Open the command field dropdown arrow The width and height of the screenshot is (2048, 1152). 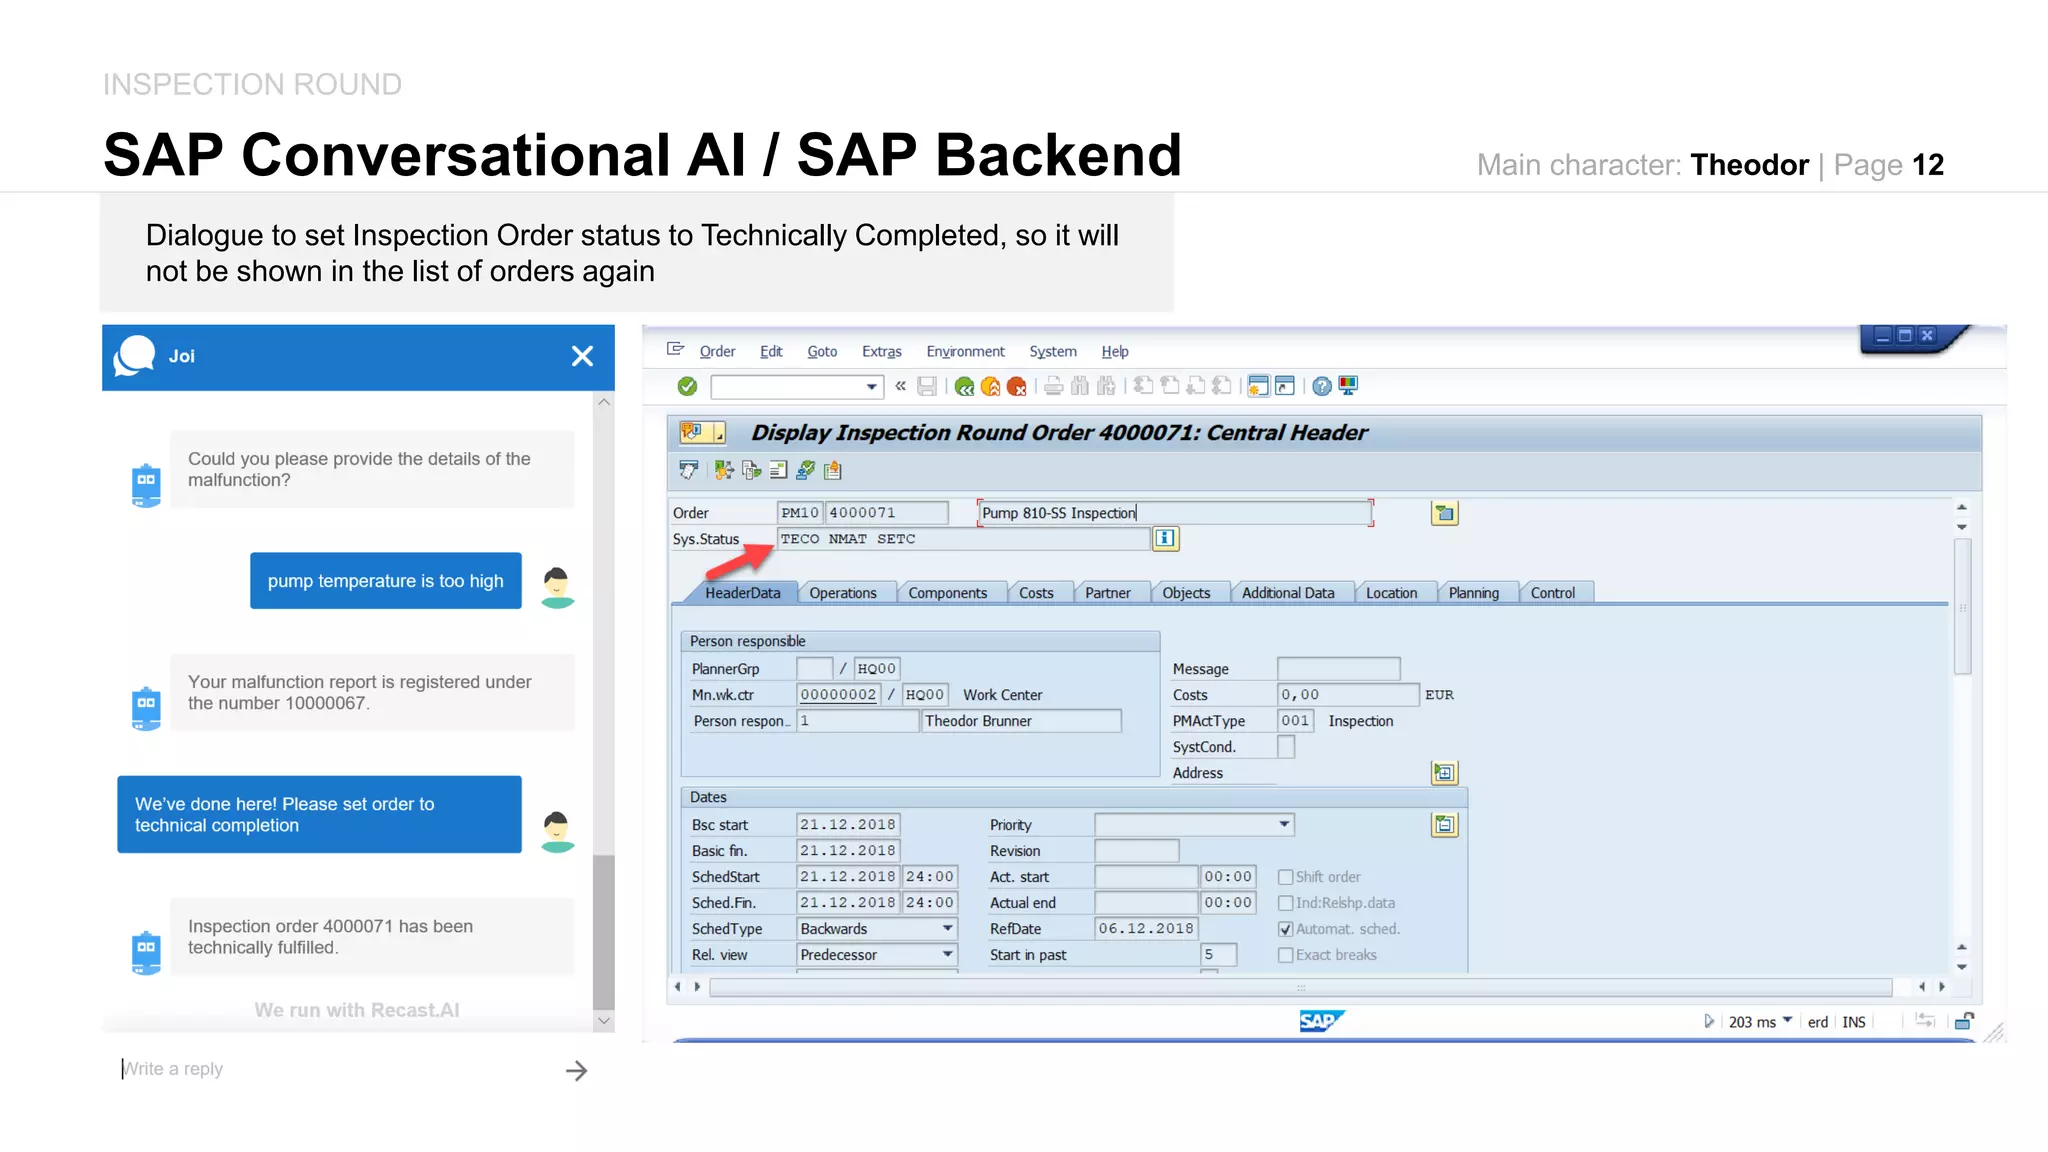872,387
